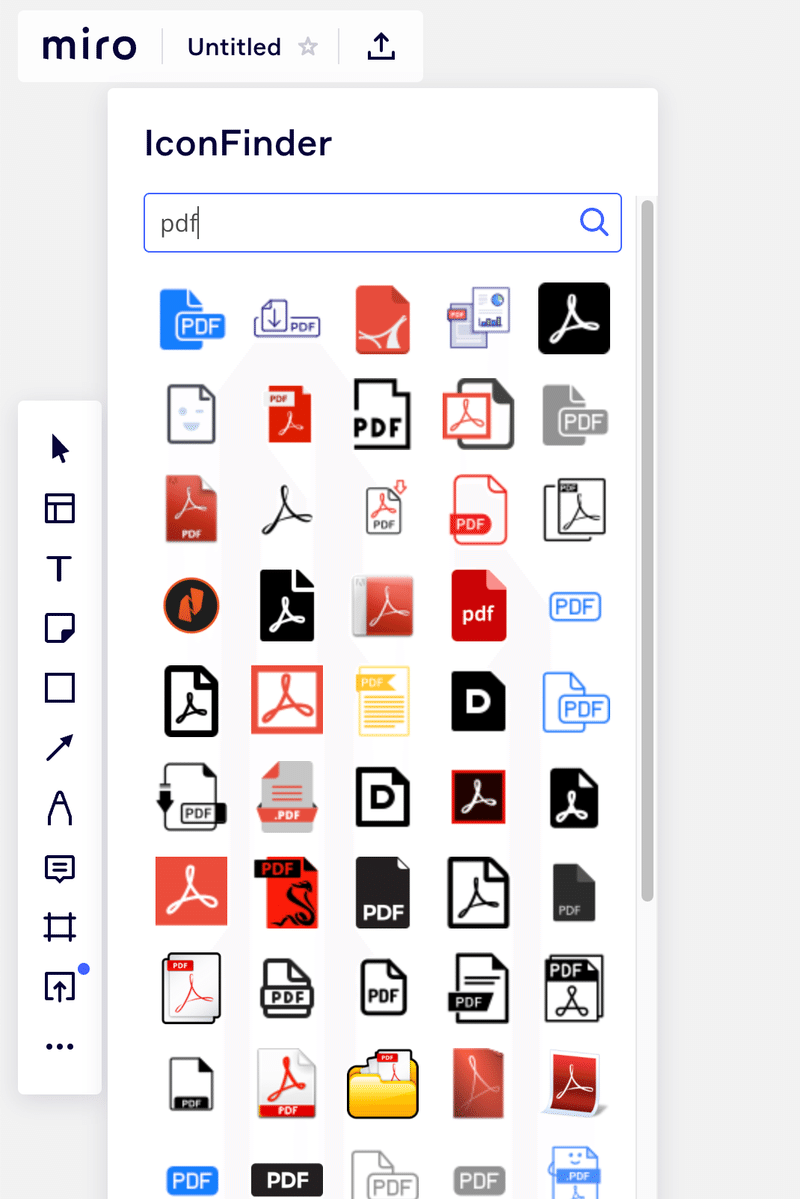Select the Pen drawing tool
Screen dimensions: 800x1199
[x=60, y=807]
